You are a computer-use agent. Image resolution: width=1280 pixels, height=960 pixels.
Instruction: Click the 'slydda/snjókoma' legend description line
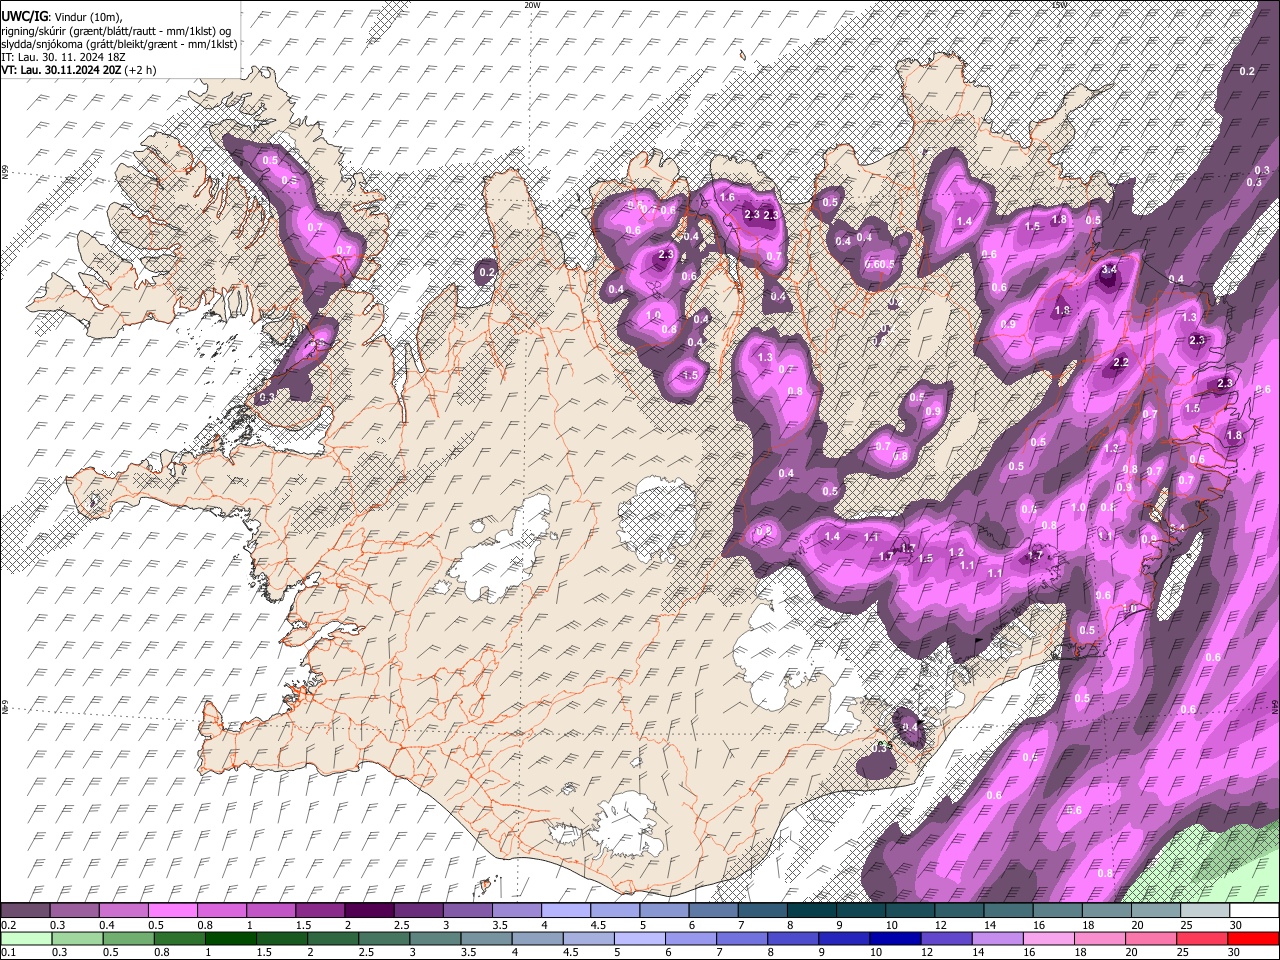tap(119, 45)
